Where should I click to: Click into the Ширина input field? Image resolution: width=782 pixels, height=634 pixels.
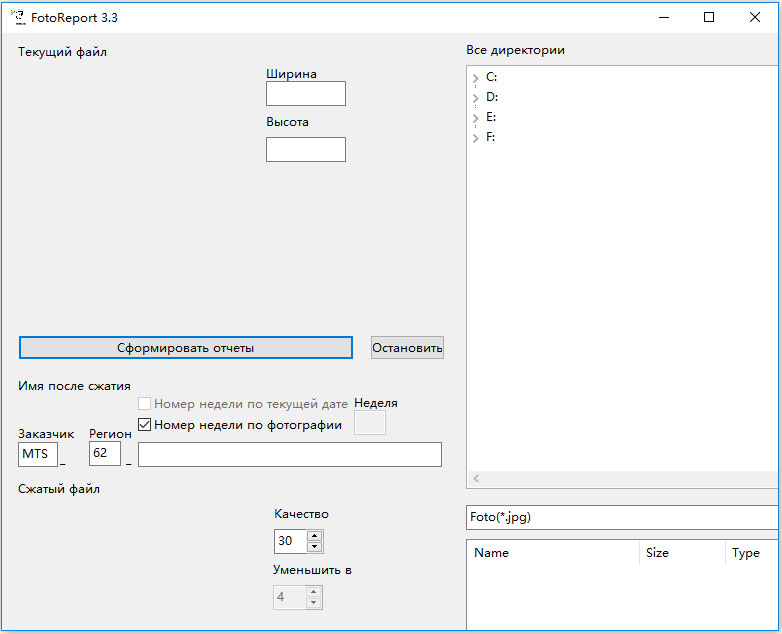(x=305, y=94)
